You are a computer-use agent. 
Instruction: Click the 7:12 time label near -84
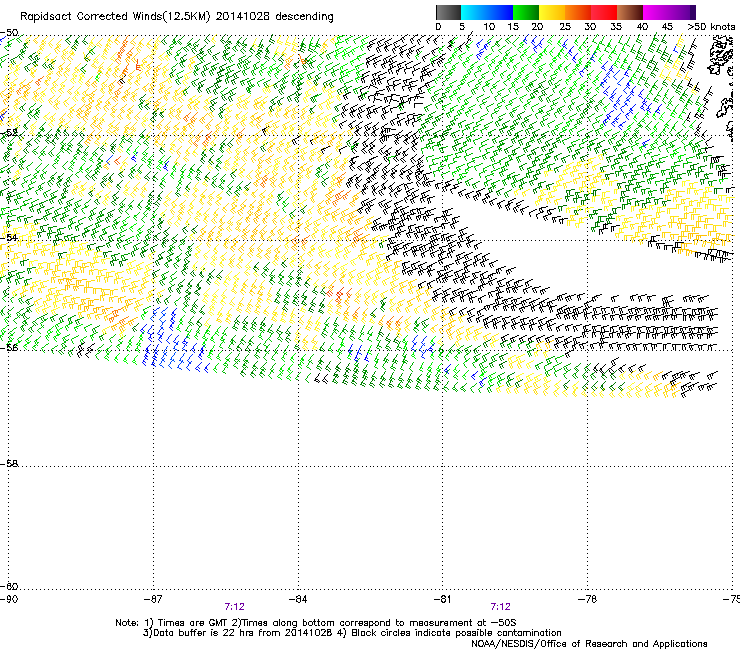coord(235,607)
